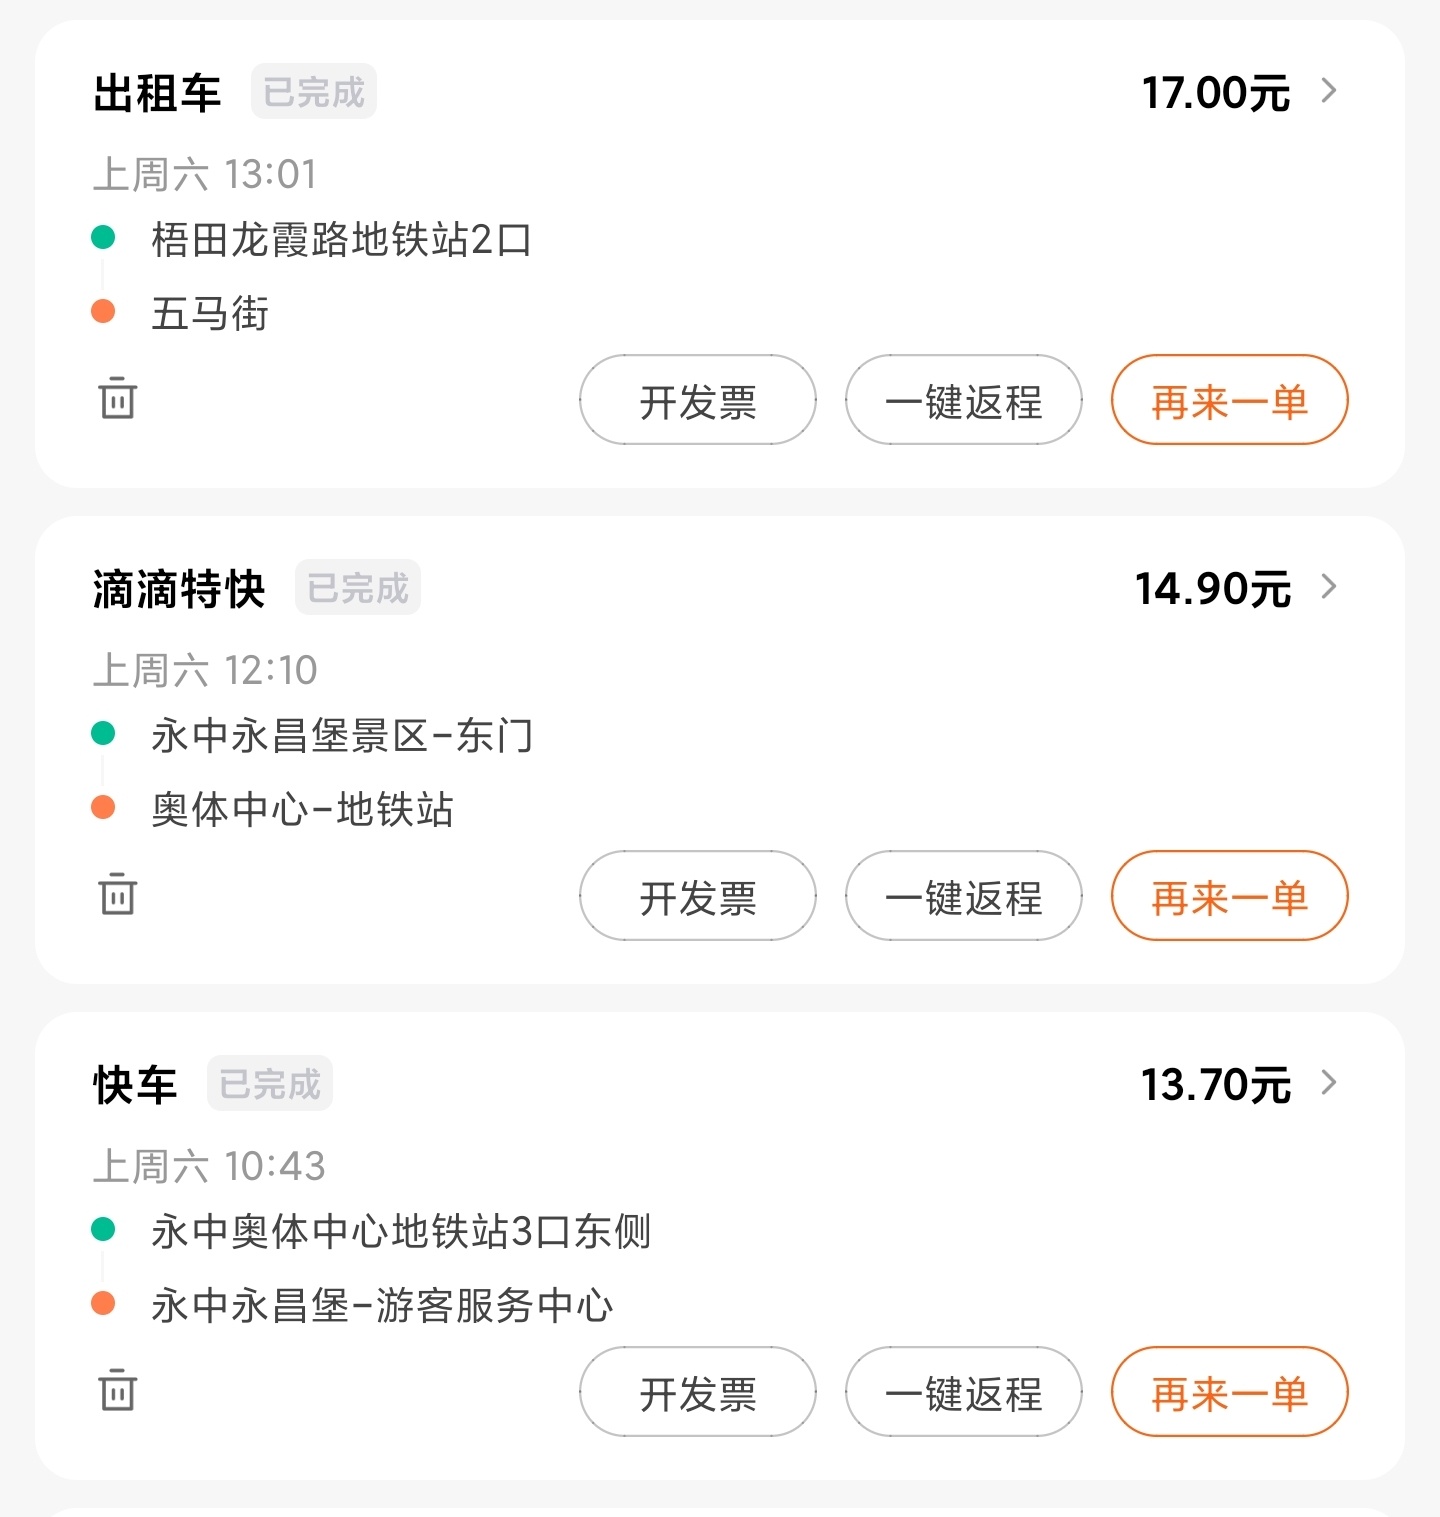Tap the 已完成 status on 滴滴特快
Screen dimensions: 1440x1517
[357, 588]
